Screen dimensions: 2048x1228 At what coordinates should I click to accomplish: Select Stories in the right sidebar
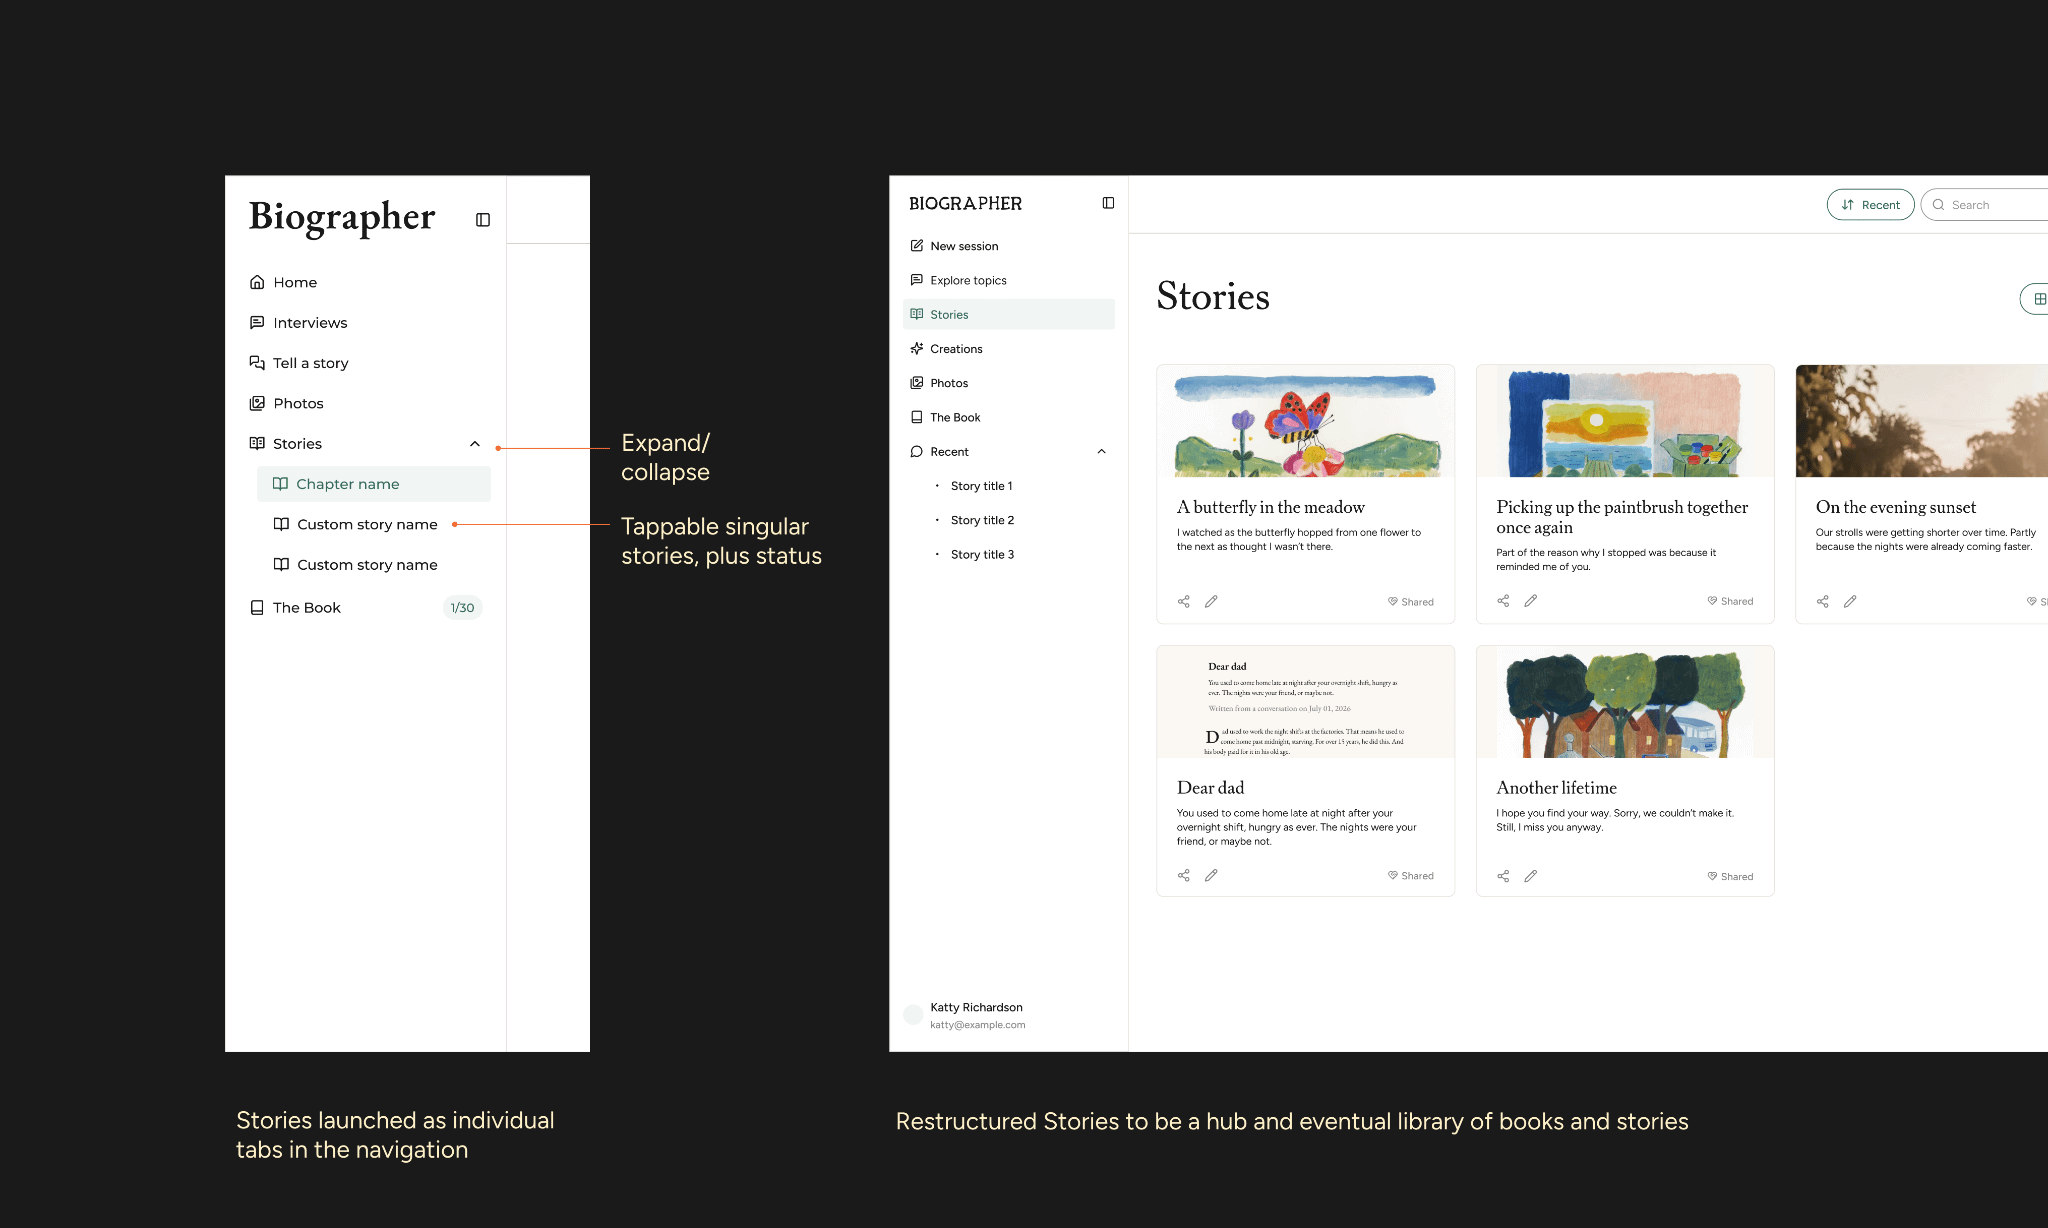[x=1008, y=314]
